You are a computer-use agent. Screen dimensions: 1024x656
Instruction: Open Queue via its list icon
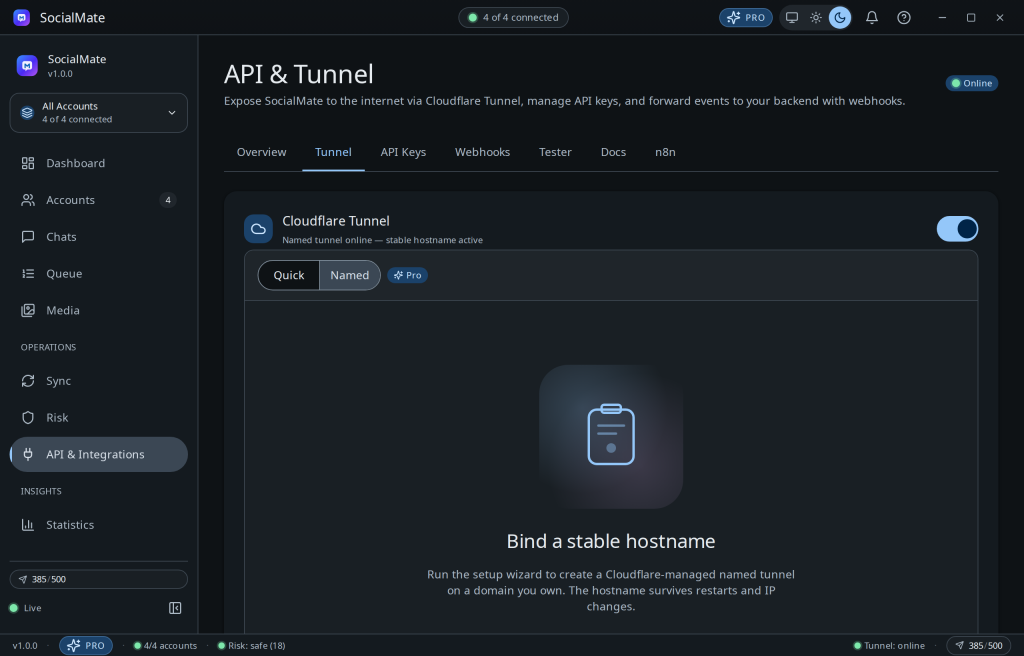pyautogui.click(x=27, y=274)
